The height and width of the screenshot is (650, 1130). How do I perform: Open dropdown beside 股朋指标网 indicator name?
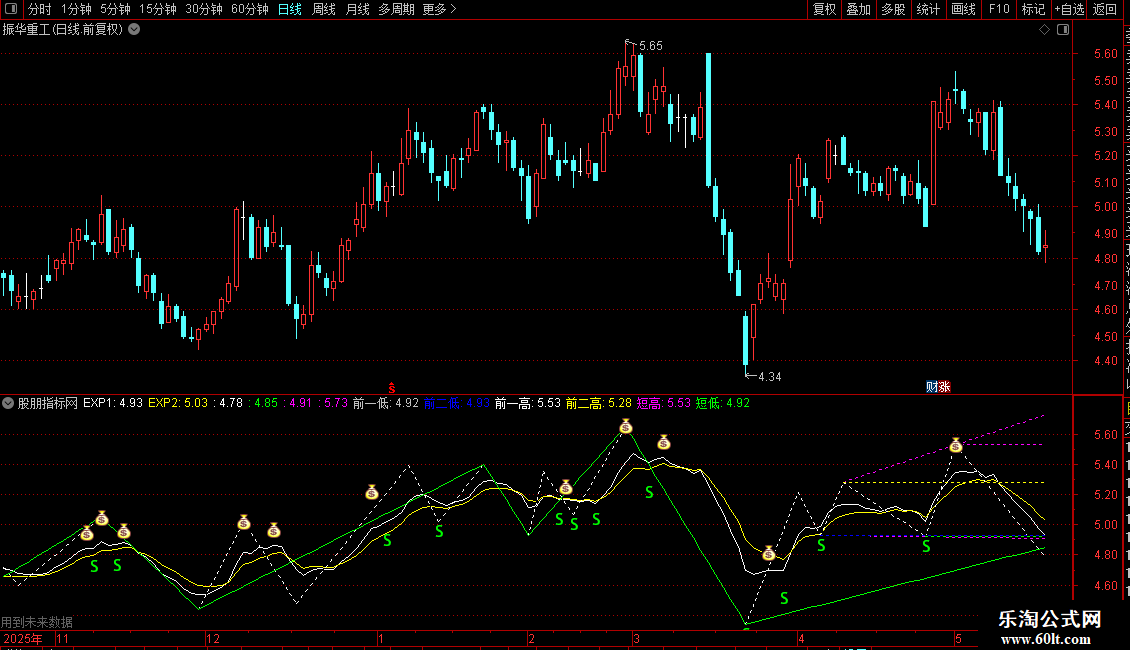pyautogui.click(x=8, y=404)
